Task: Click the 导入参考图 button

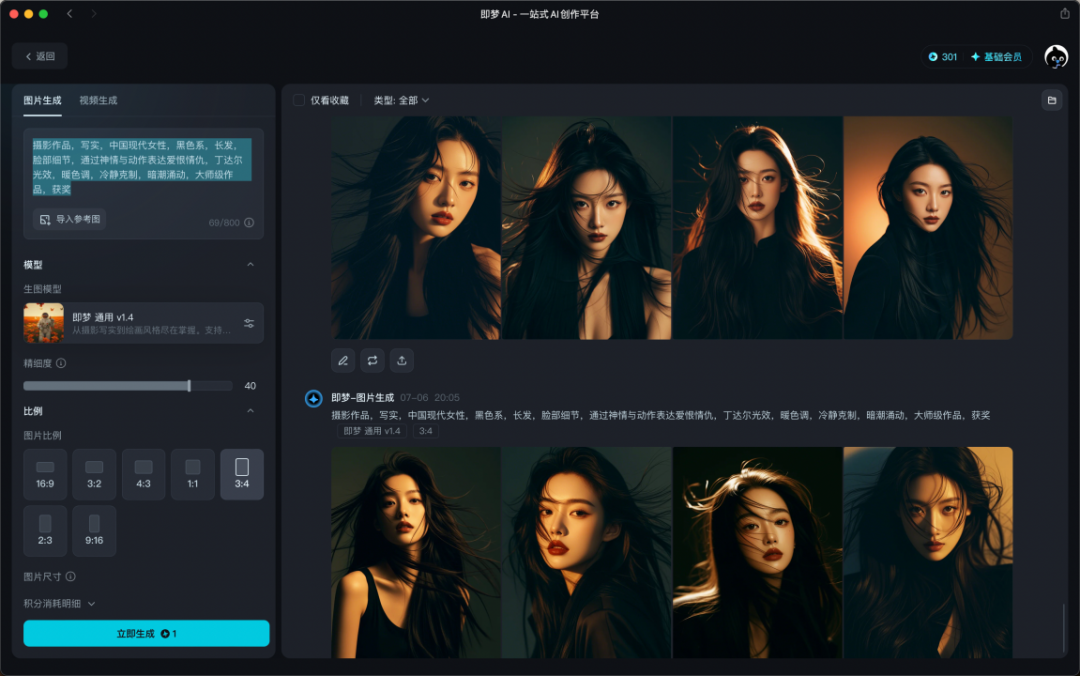Action: (x=70, y=219)
